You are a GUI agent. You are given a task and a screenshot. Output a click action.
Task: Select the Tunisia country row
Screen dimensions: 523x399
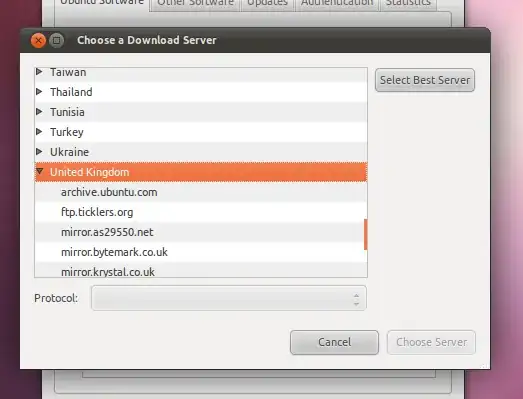201,112
